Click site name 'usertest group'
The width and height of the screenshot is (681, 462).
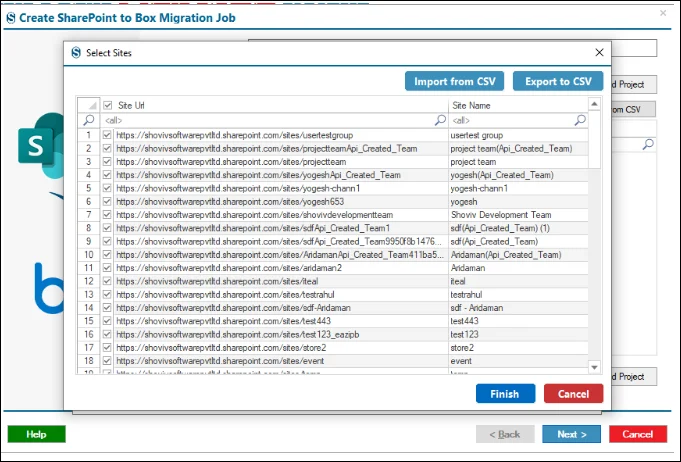(476, 135)
